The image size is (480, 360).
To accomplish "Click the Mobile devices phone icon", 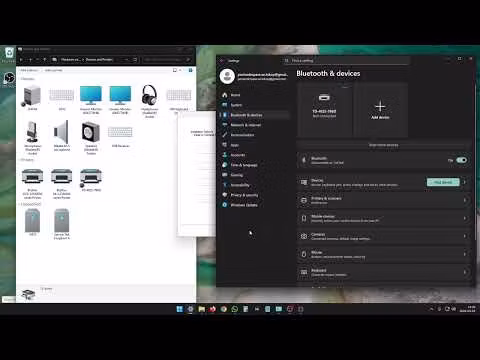I will coord(304,218).
